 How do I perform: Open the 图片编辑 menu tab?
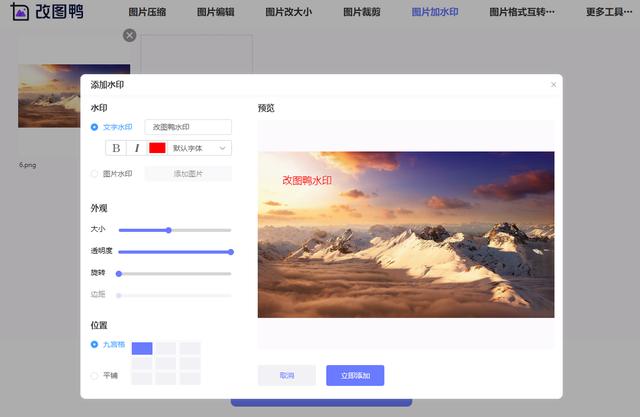[x=216, y=12]
